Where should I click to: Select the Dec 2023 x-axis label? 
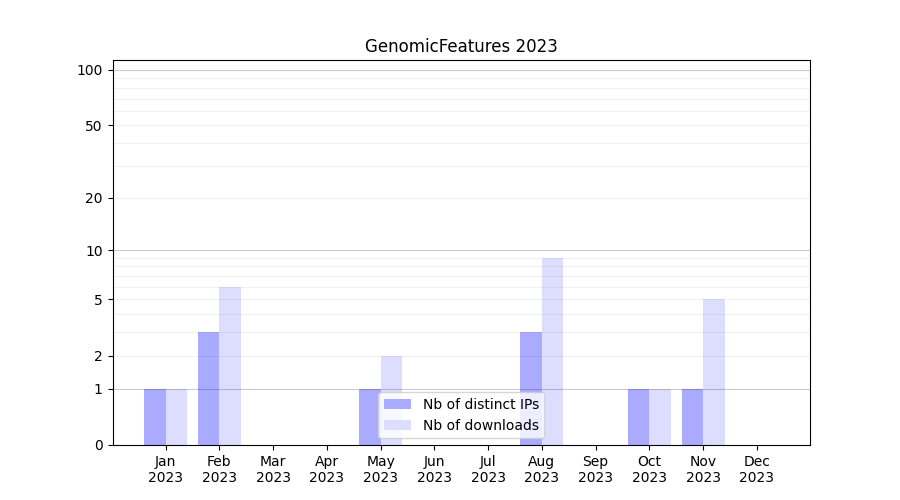tap(756, 469)
